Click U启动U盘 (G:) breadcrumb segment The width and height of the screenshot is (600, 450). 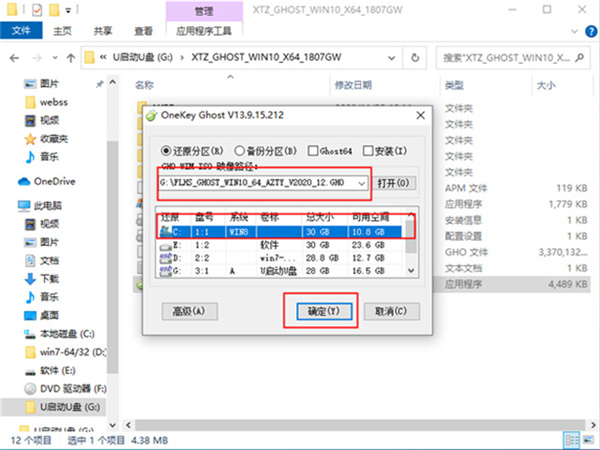143,58
